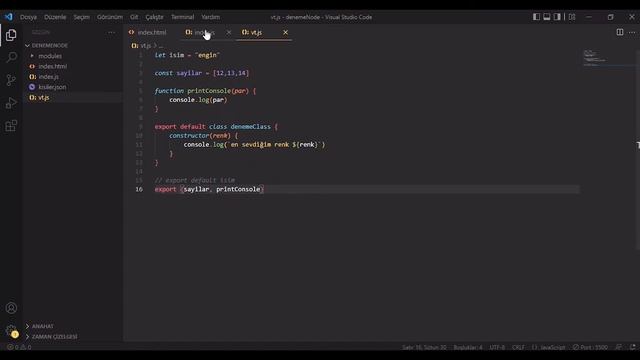Screen dimensions: 640x360
Task: Split the editor to the right
Action: (x=620, y=32)
